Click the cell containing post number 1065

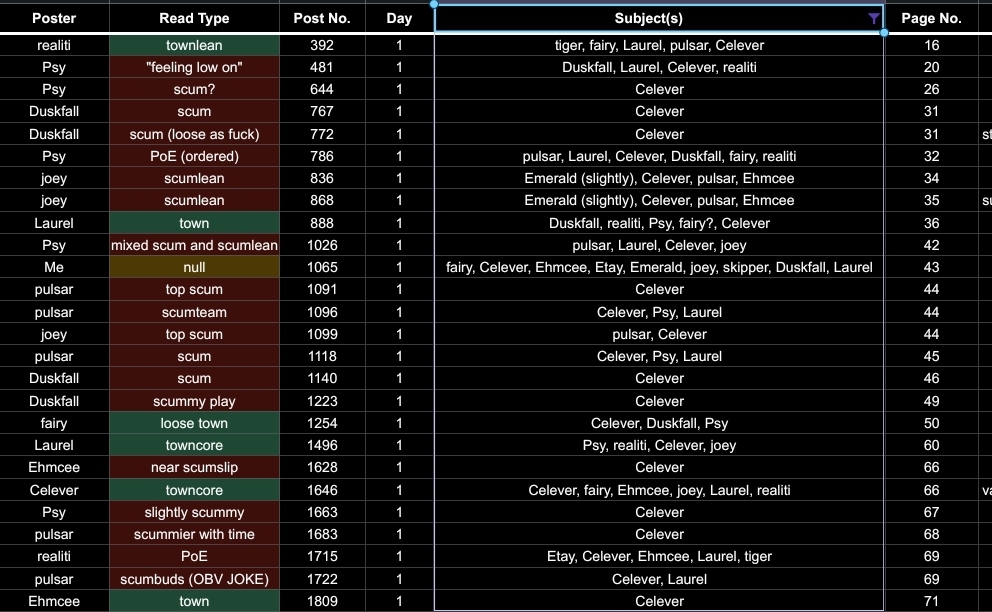pyautogui.click(x=322, y=267)
